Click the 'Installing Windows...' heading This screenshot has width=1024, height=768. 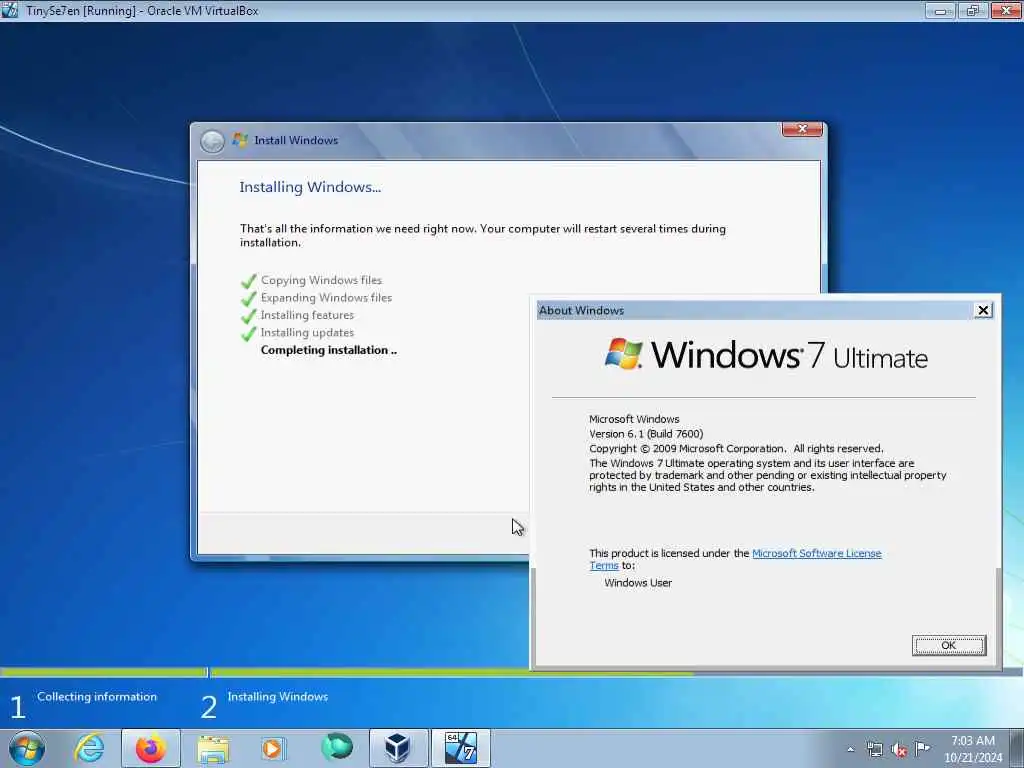coord(310,187)
